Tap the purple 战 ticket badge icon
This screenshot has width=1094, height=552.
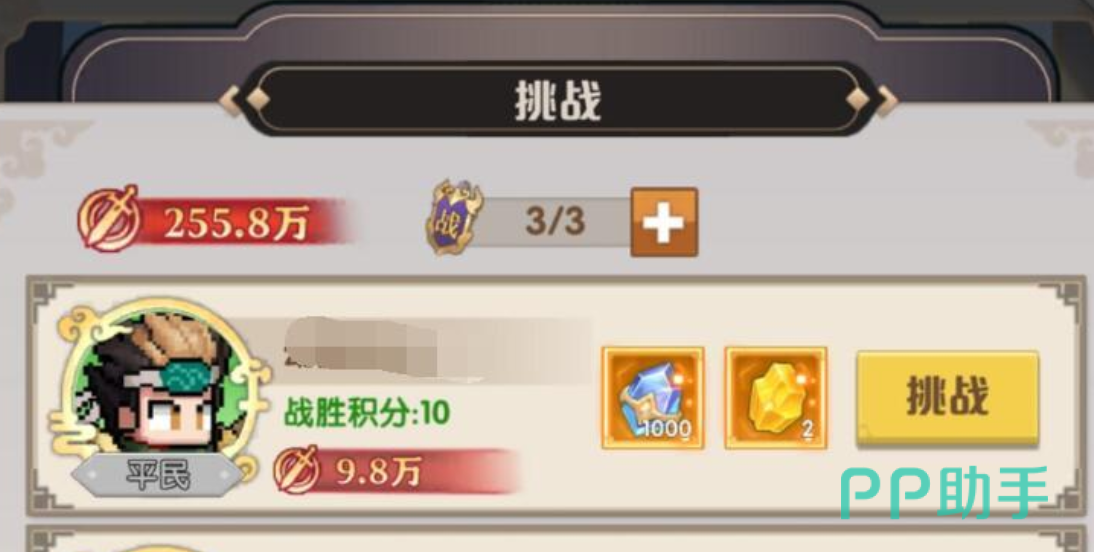pyautogui.click(x=455, y=217)
